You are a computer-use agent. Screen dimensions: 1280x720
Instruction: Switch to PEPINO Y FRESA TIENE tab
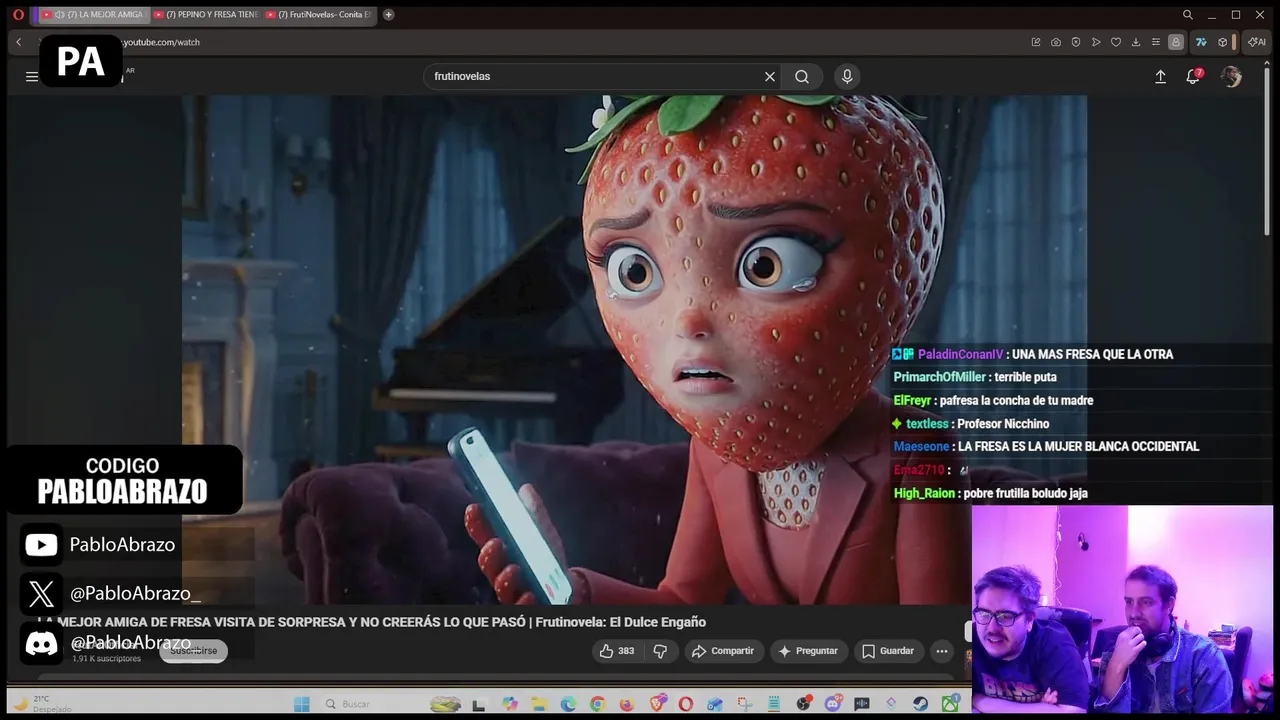pyautogui.click(x=206, y=15)
